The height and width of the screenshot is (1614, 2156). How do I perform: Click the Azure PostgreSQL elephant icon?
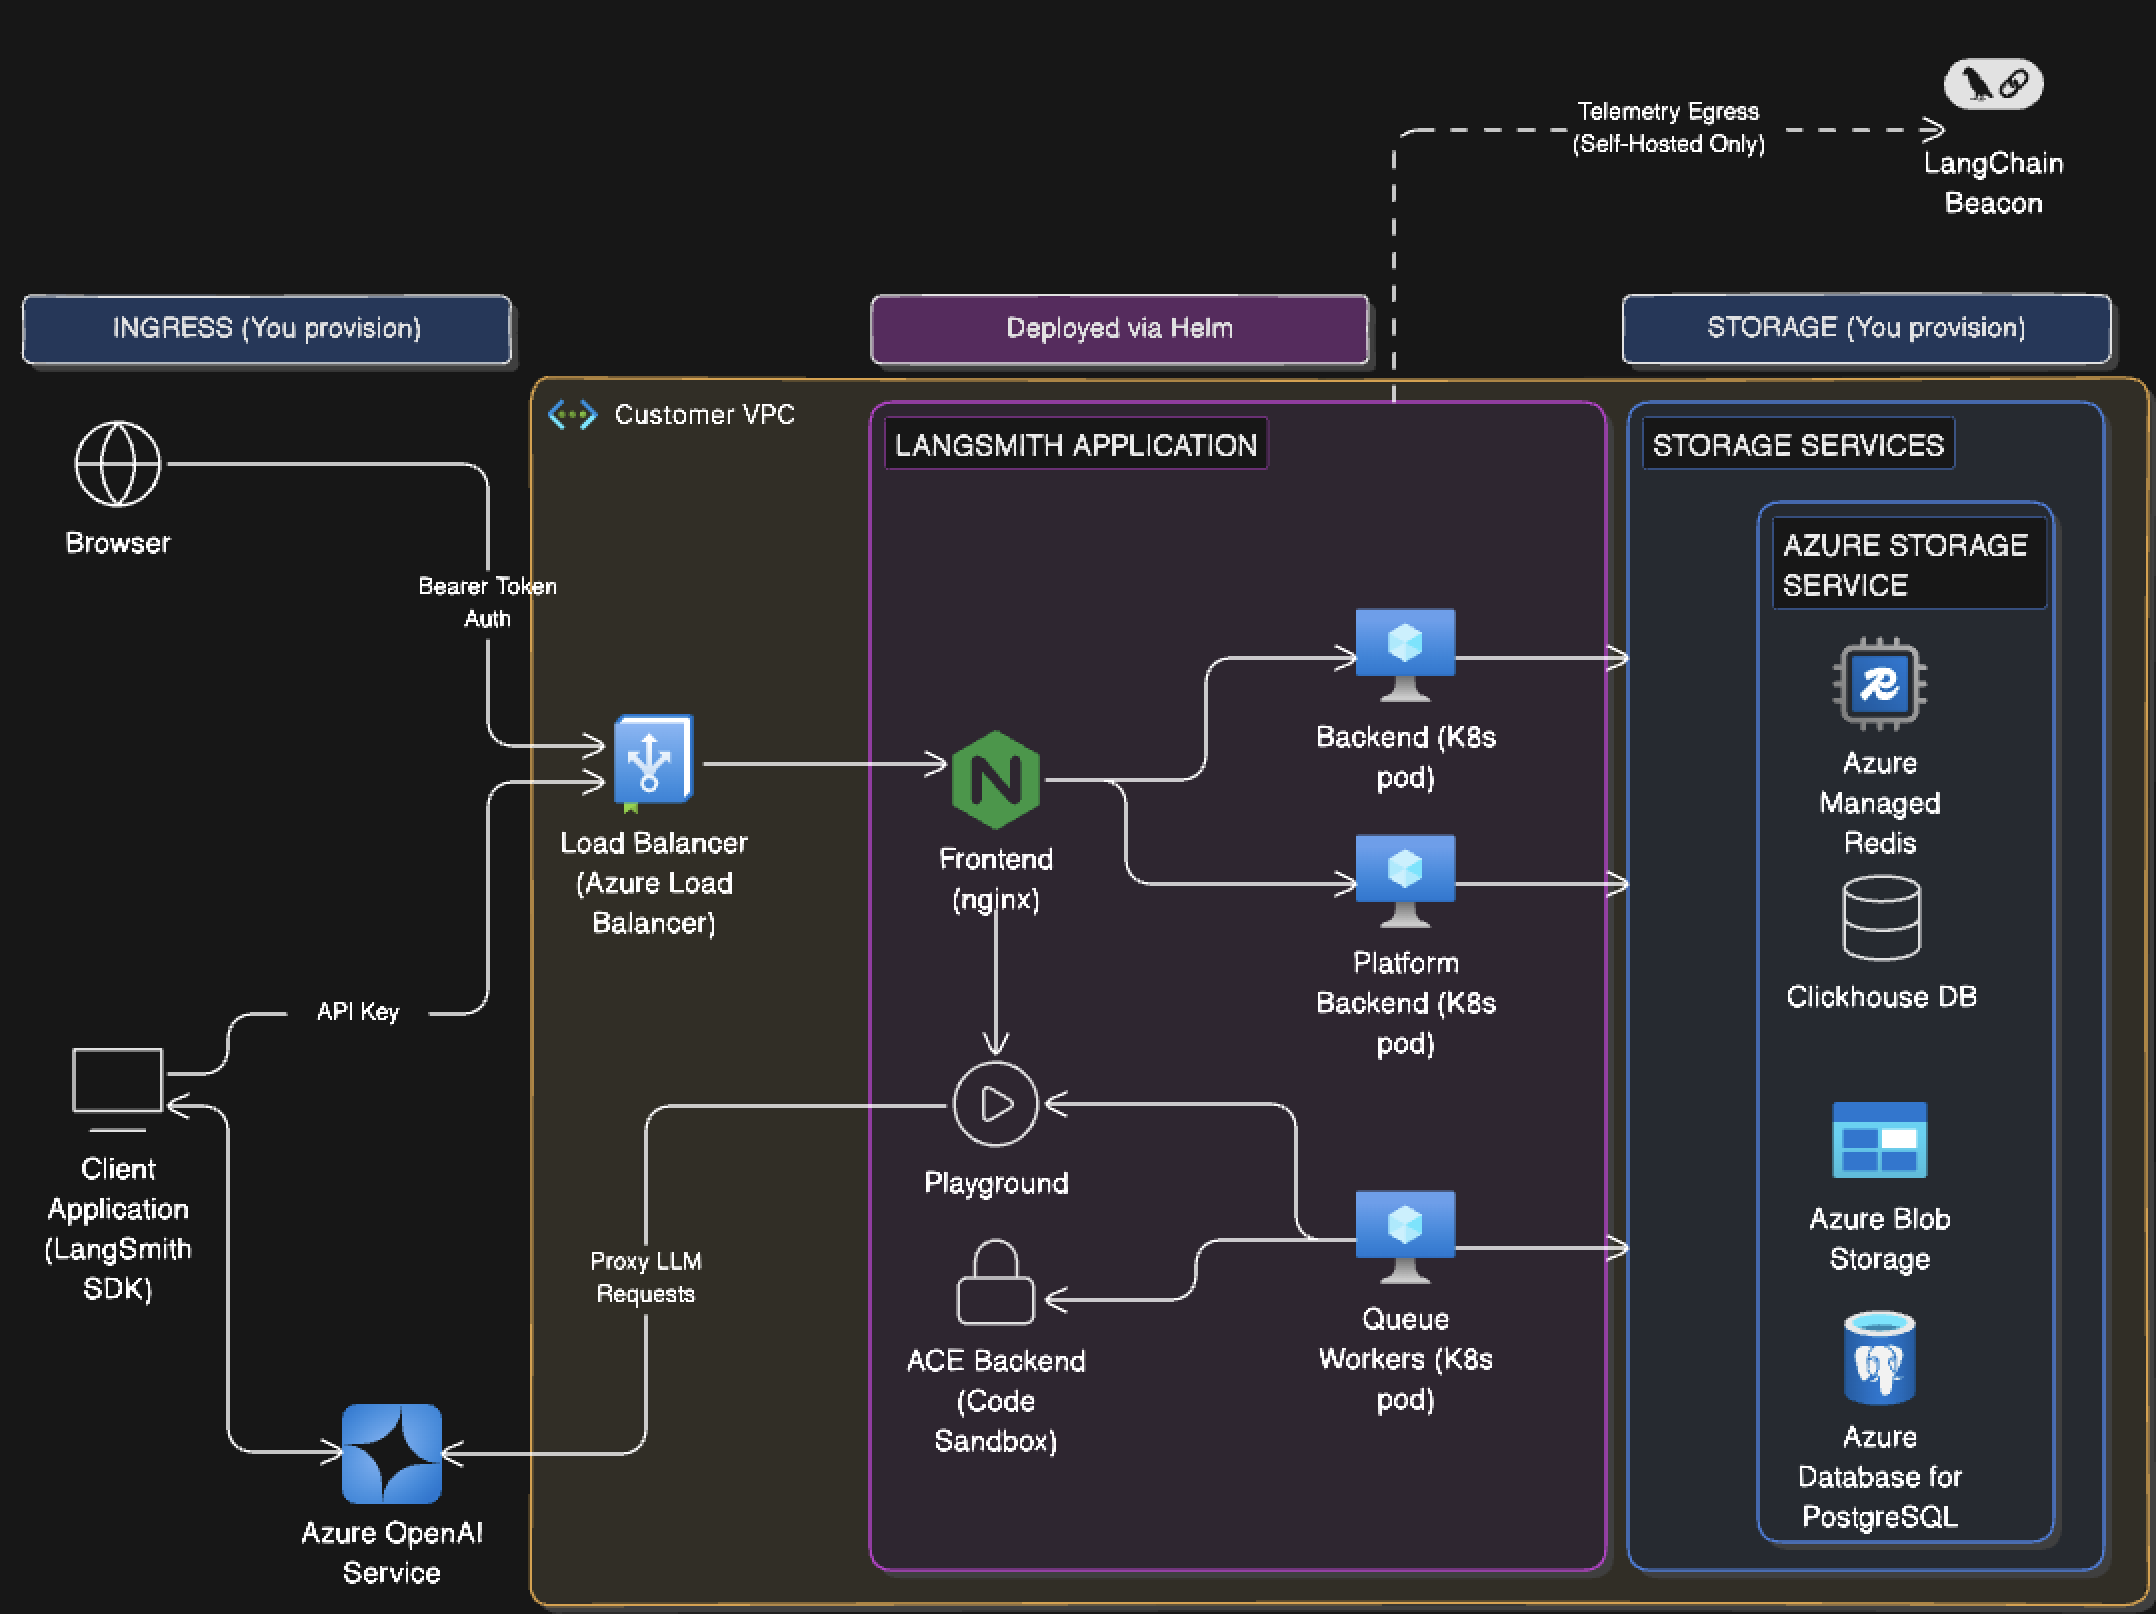tap(1880, 1358)
